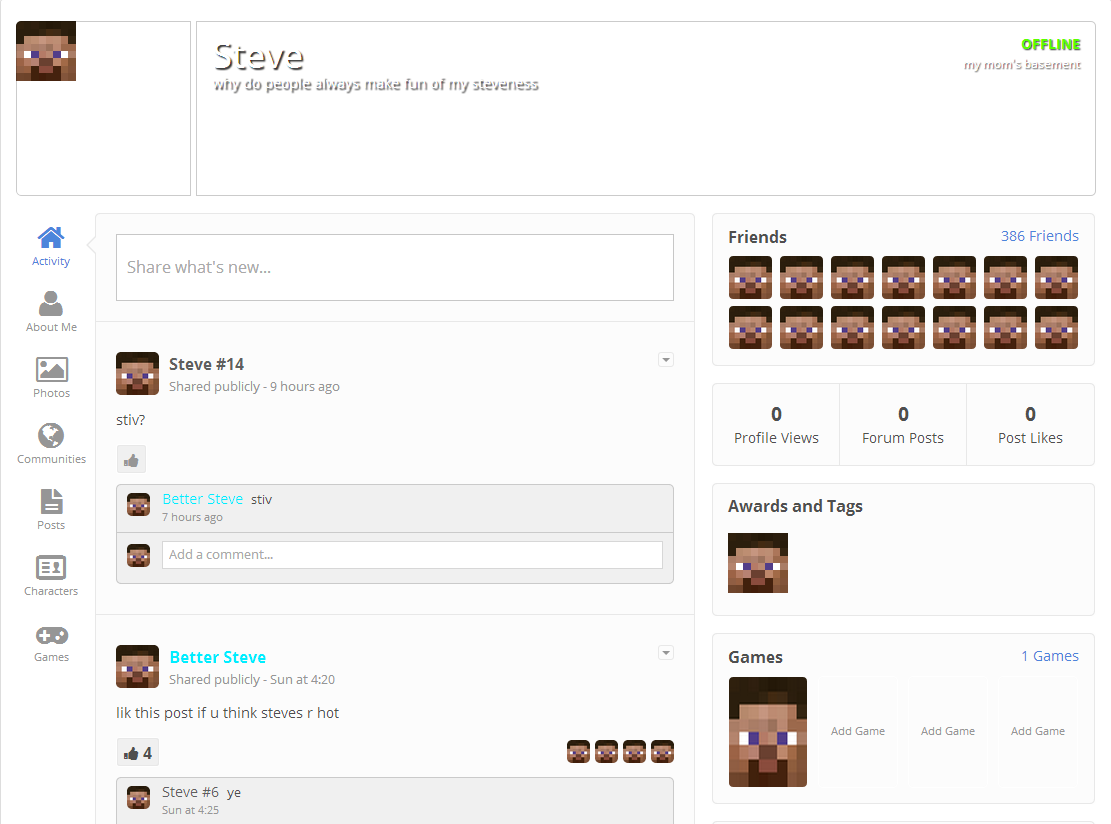The width and height of the screenshot is (1111, 824).
Task: Open the About Me section
Action: pos(51,312)
